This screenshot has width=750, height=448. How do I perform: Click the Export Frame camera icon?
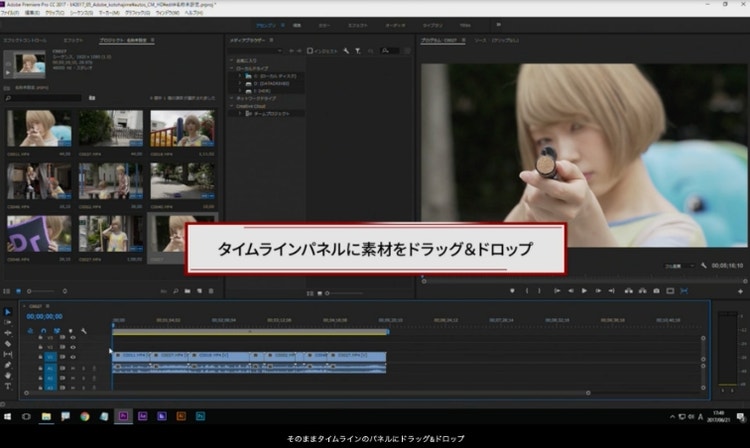click(656, 291)
